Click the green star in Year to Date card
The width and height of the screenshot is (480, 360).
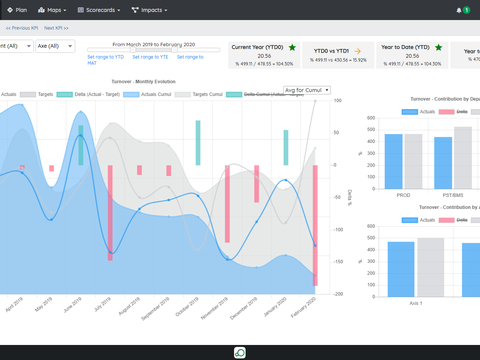point(439,47)
